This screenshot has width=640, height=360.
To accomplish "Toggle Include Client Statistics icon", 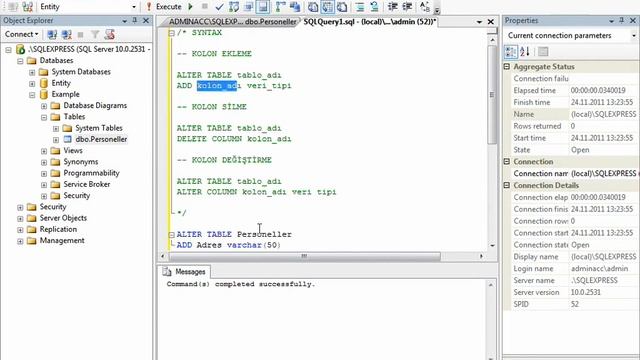I will tap(295, 7).
